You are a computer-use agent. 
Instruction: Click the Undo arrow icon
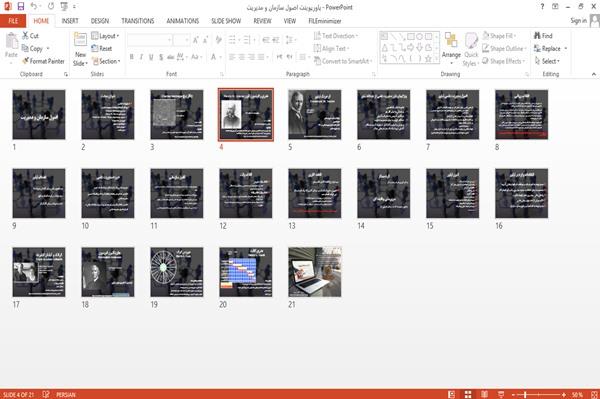(34, 7)
